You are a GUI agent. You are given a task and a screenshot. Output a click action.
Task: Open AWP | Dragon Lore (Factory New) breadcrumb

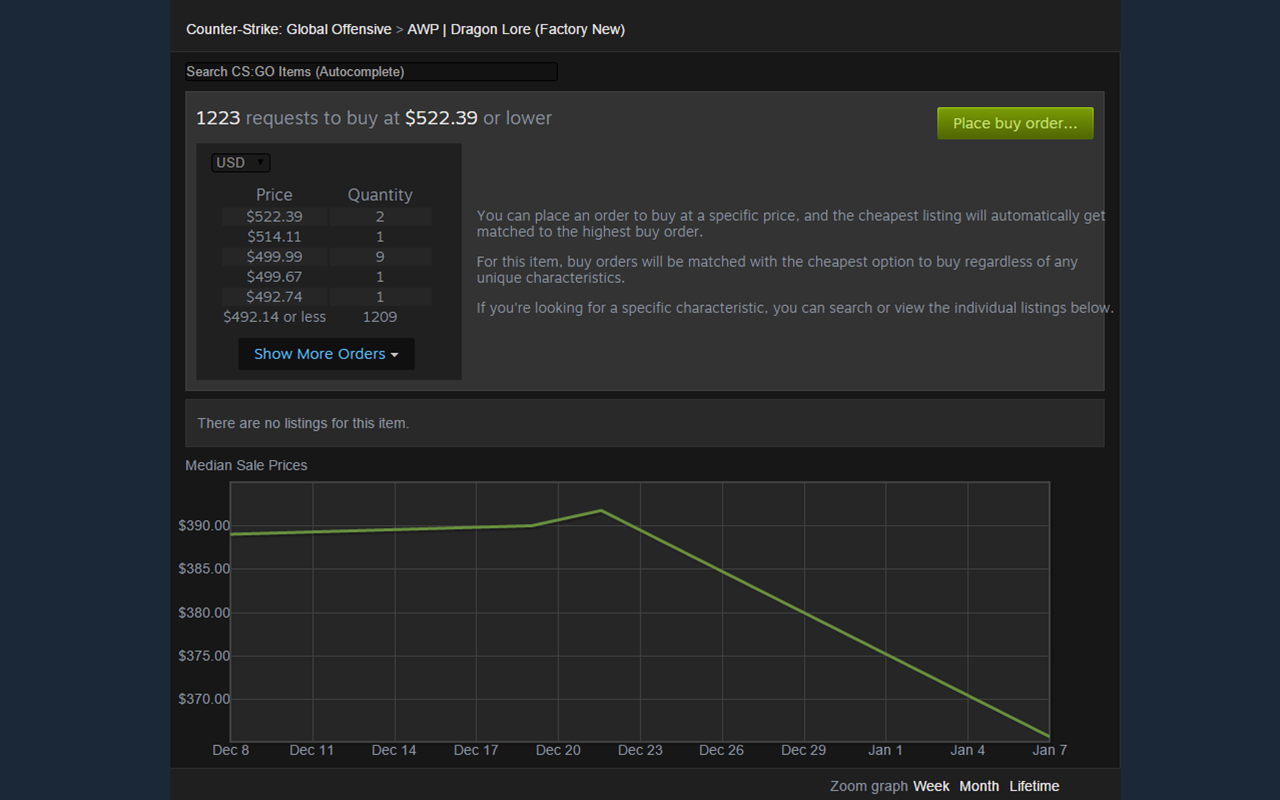516,29
